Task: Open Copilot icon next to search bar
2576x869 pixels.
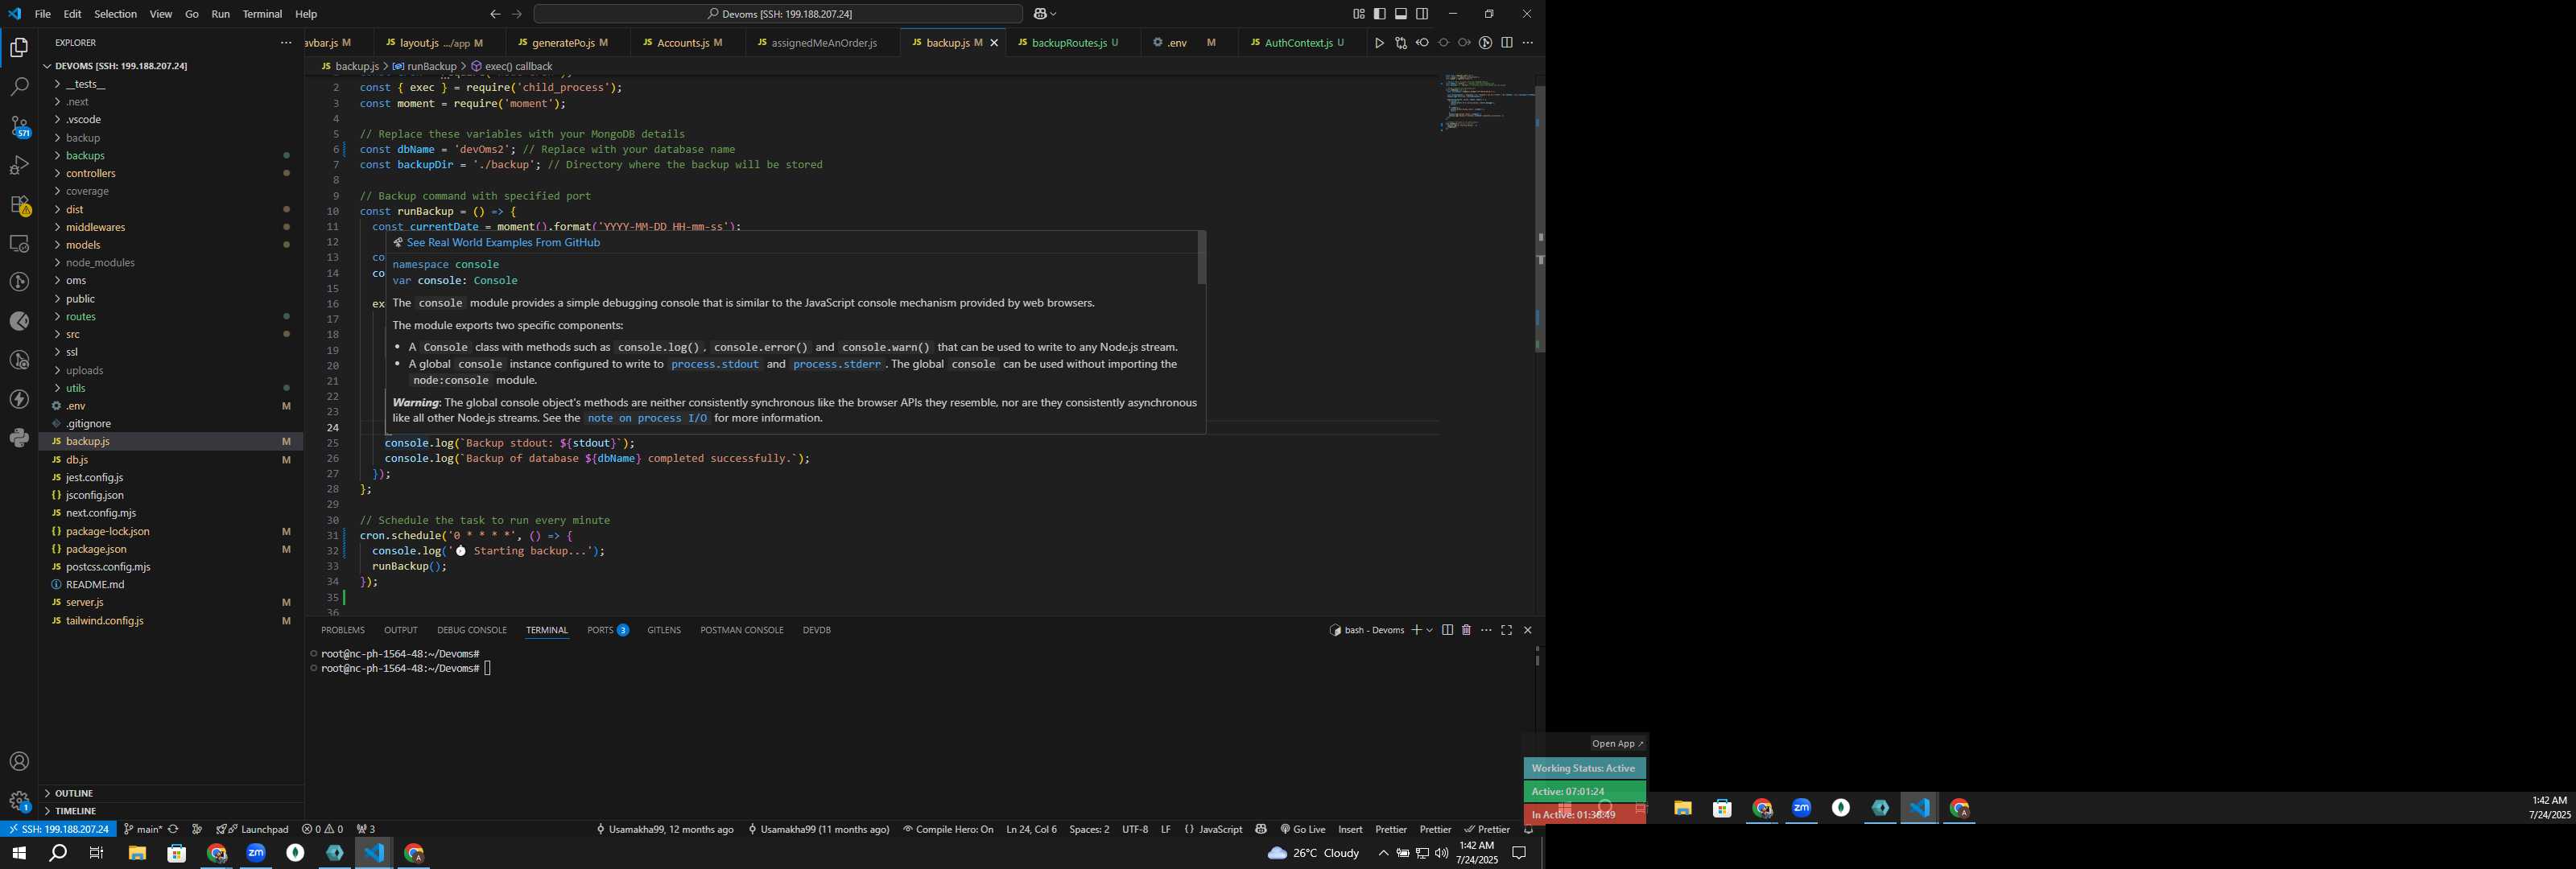Action: pyautogui.click(x=1040, y=14)
